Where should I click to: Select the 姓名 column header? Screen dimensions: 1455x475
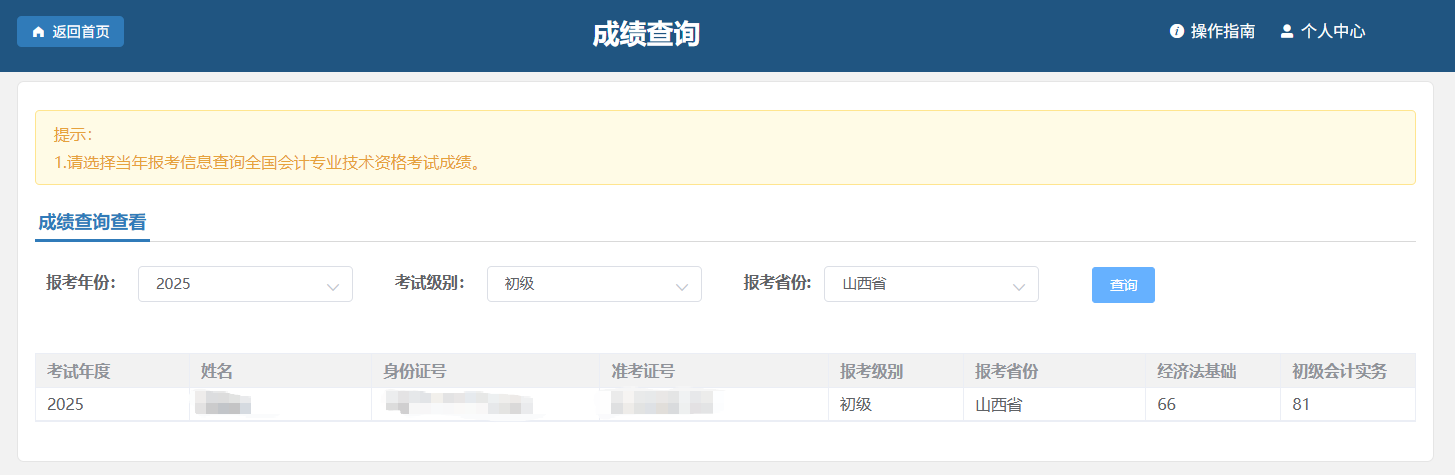[217, 371]
